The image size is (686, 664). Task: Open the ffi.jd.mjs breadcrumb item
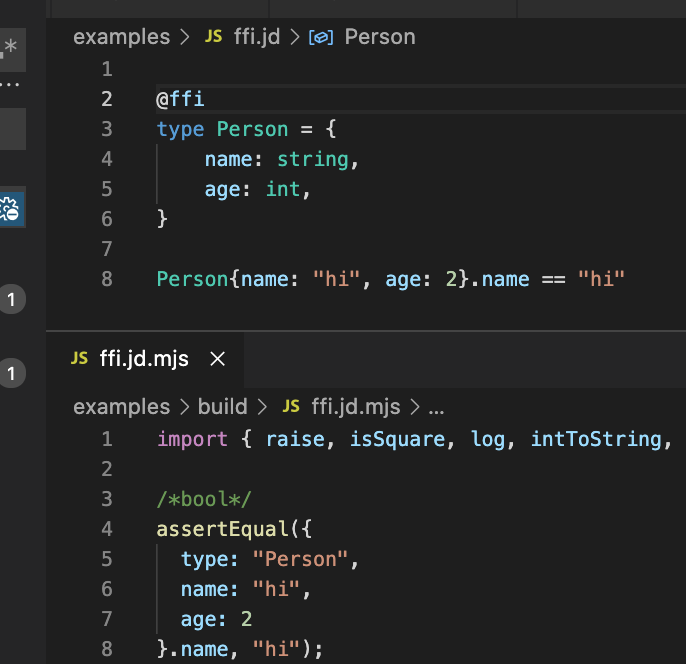(x=356, y=407)
